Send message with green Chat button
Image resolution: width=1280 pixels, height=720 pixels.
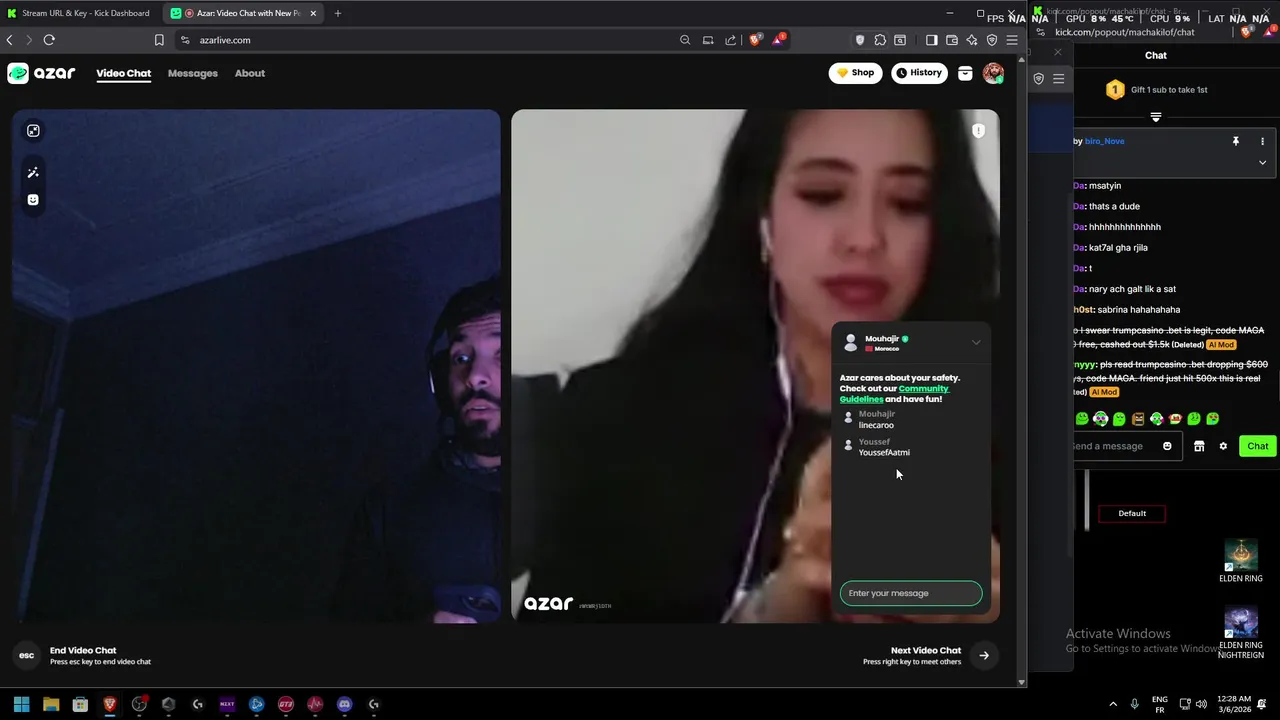point(1258,446)
